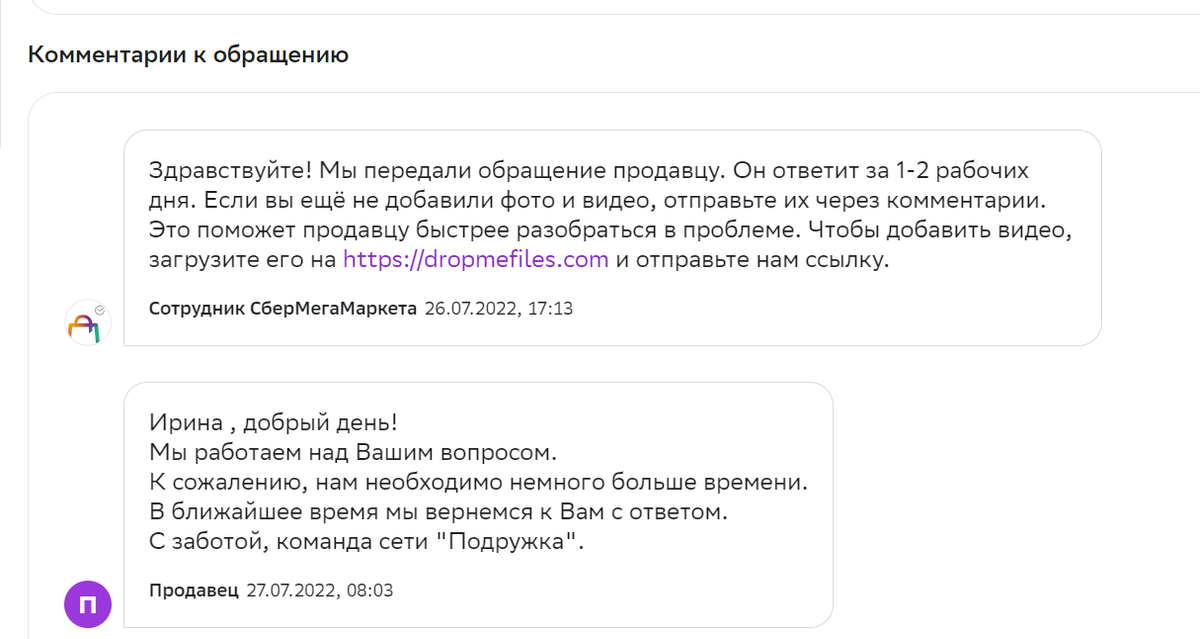
Task: Click the timestamp 26.07.2022, 17:13
Action: click(499, 308)
